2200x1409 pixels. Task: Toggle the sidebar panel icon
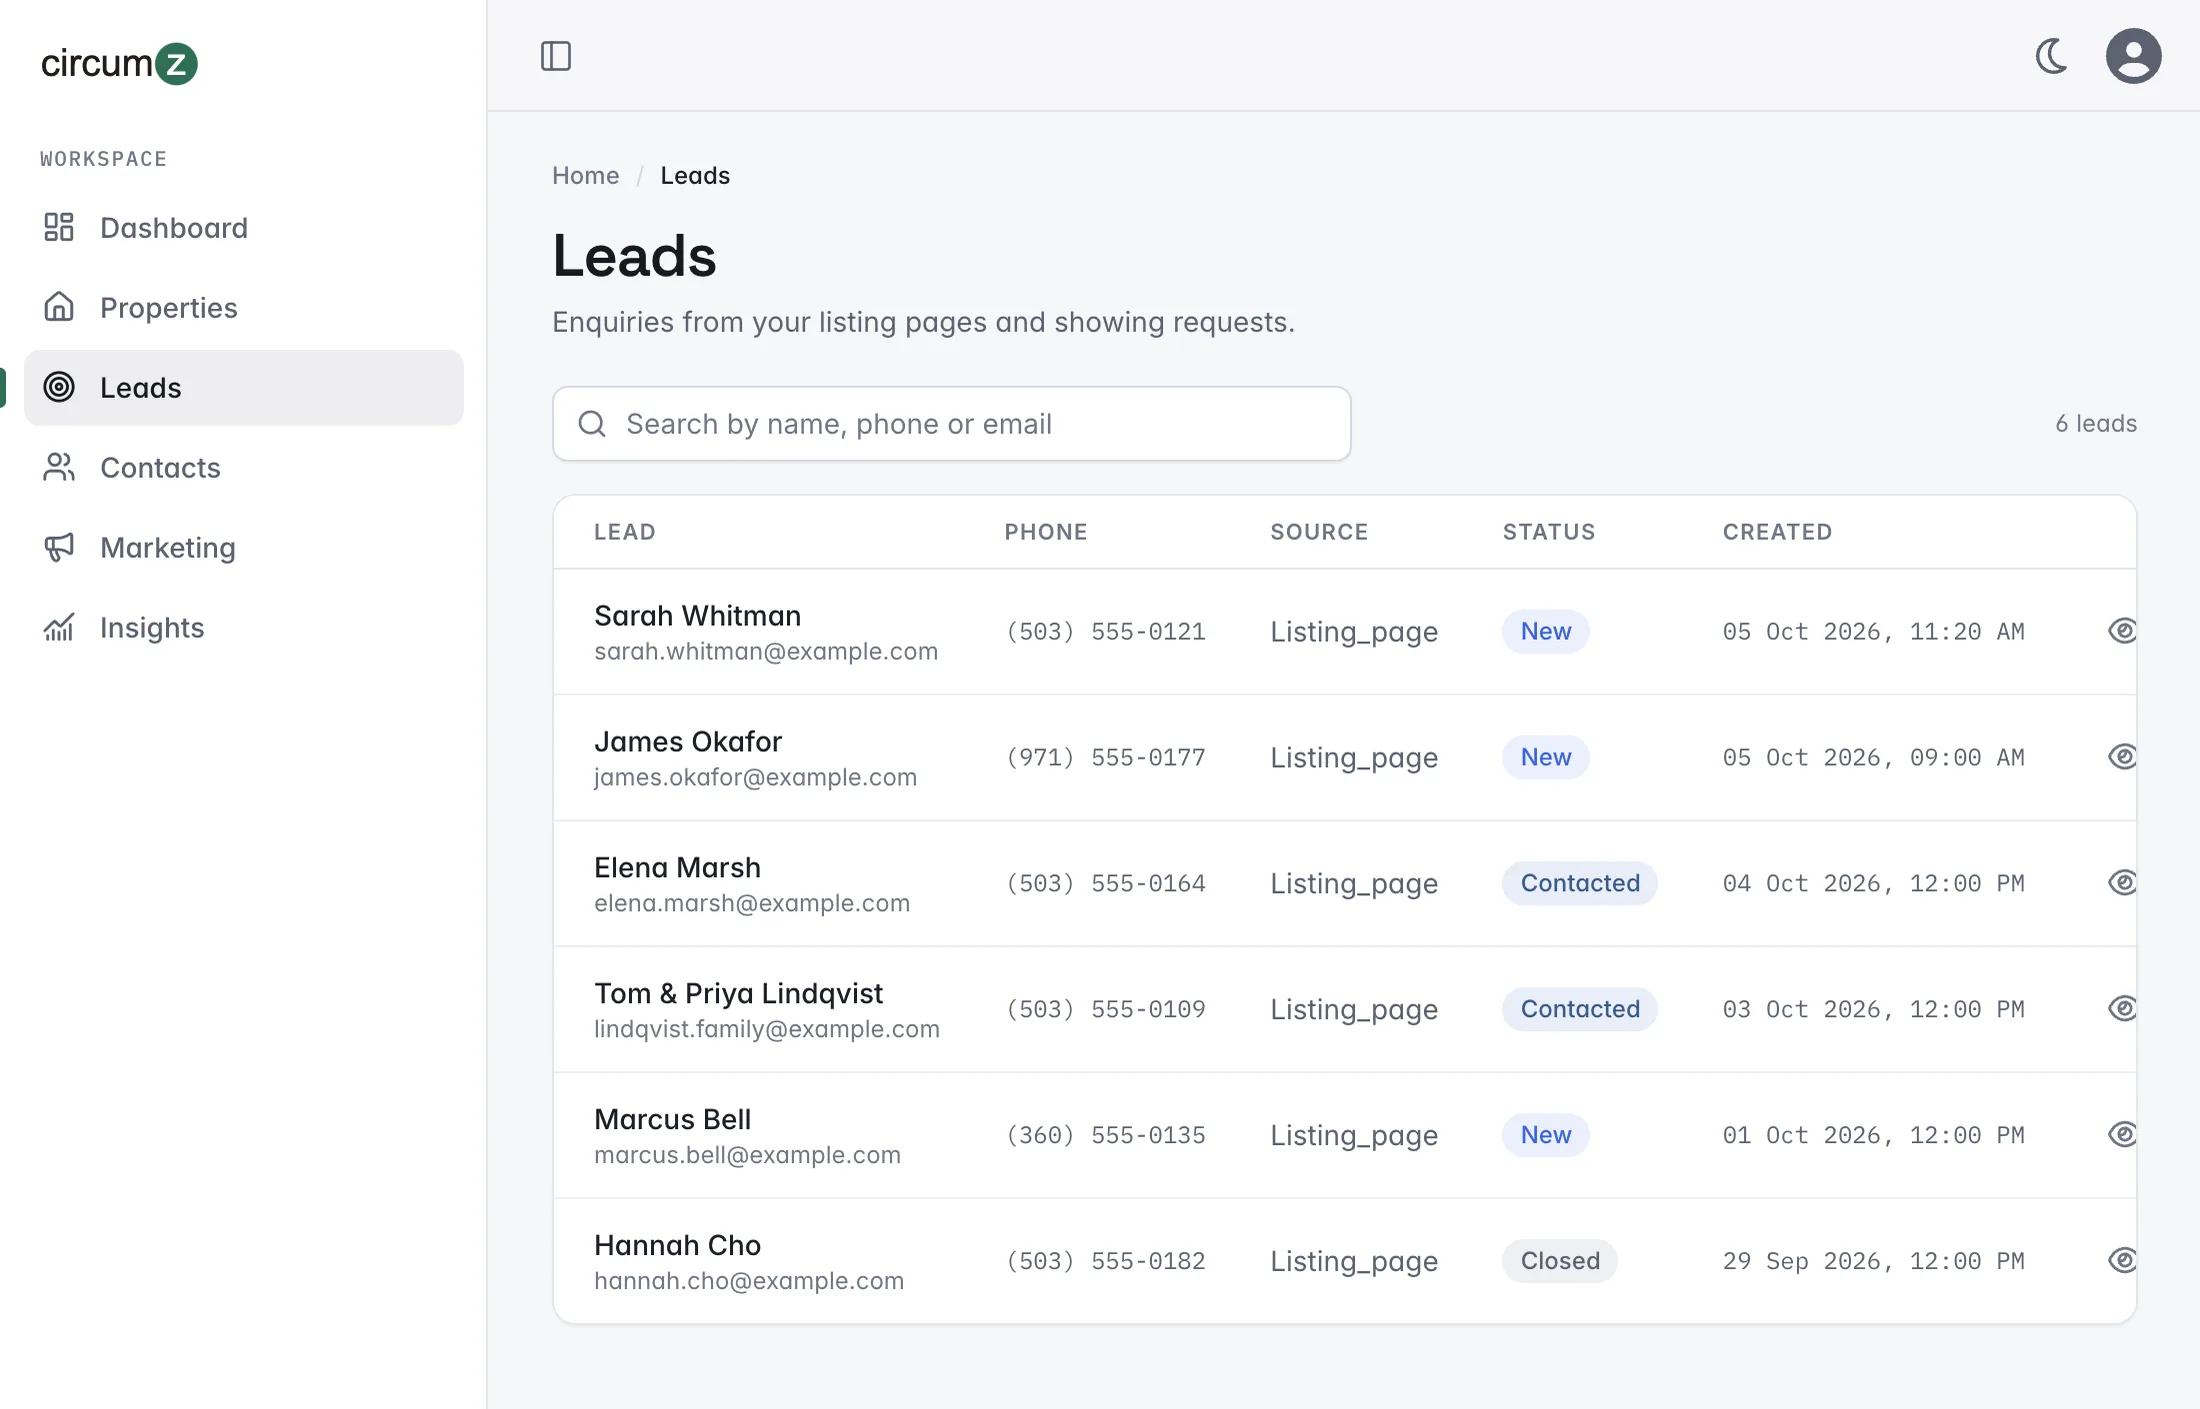(x=556, y=56)
